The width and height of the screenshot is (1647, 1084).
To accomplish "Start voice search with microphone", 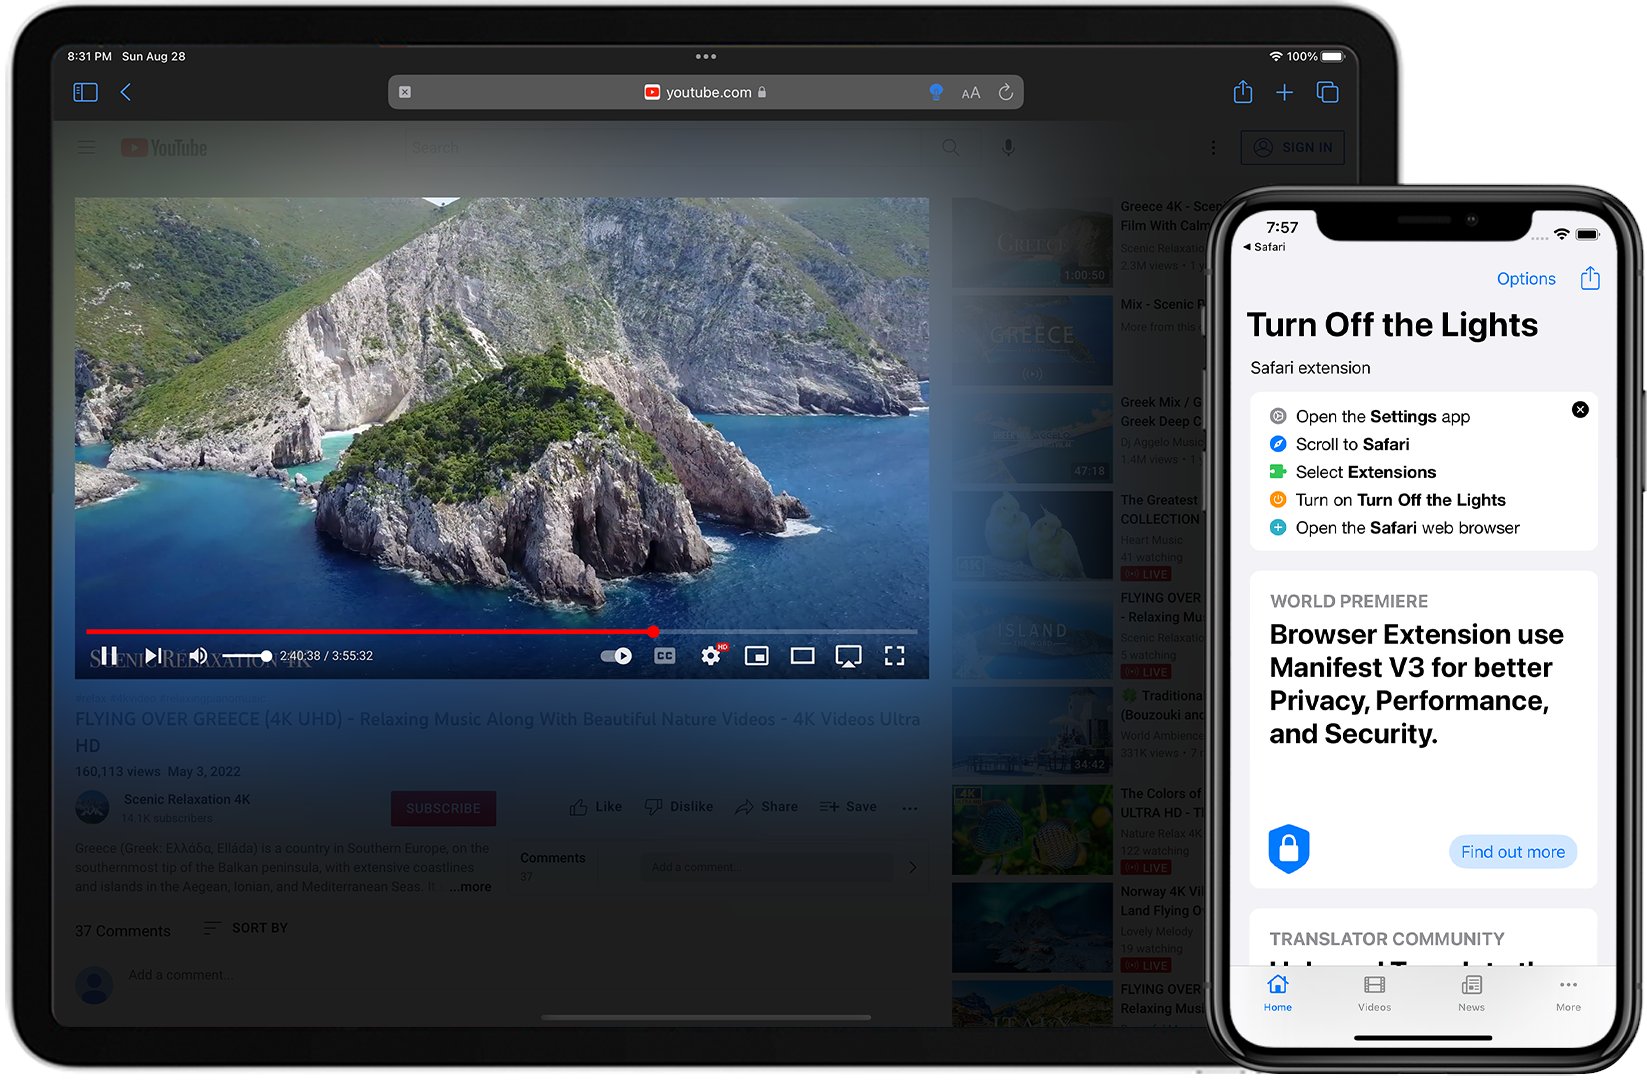I will (x=1008, y=148).
